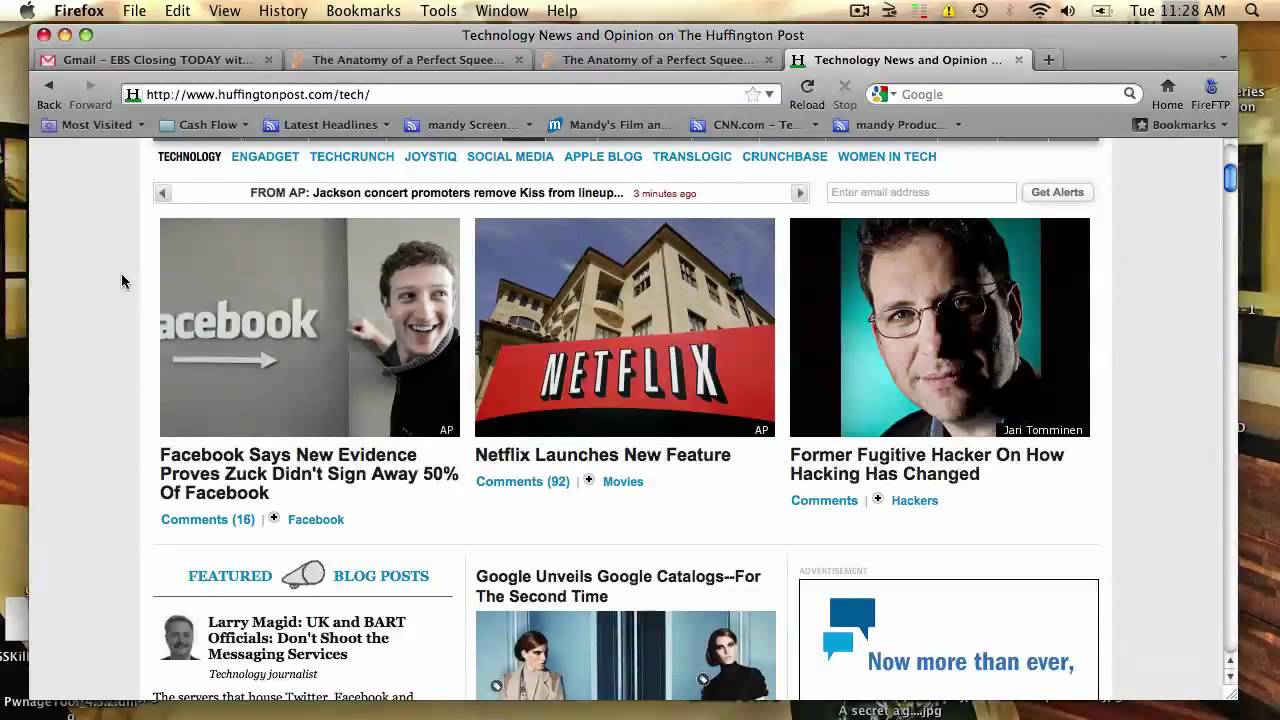Screen dimensions: 1280x720
Task: Expand the mandy Produc feed dropdown
Action: [x=958, y=125]
